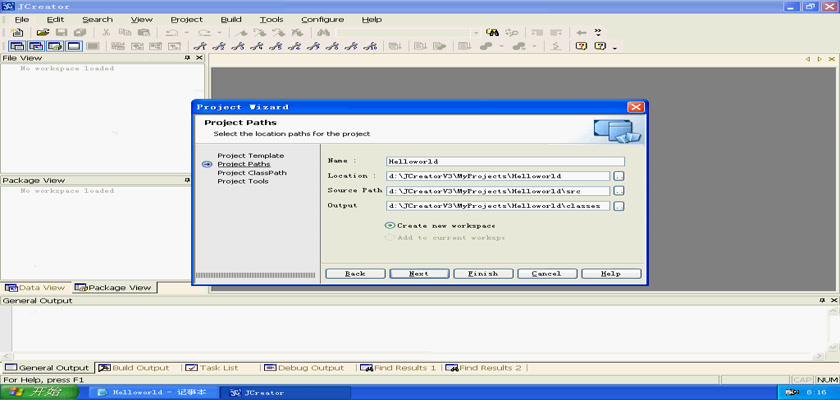This screenshot has height=400, width=840.
Task: Click the Next button in wizard
Action: click(419, 274)
